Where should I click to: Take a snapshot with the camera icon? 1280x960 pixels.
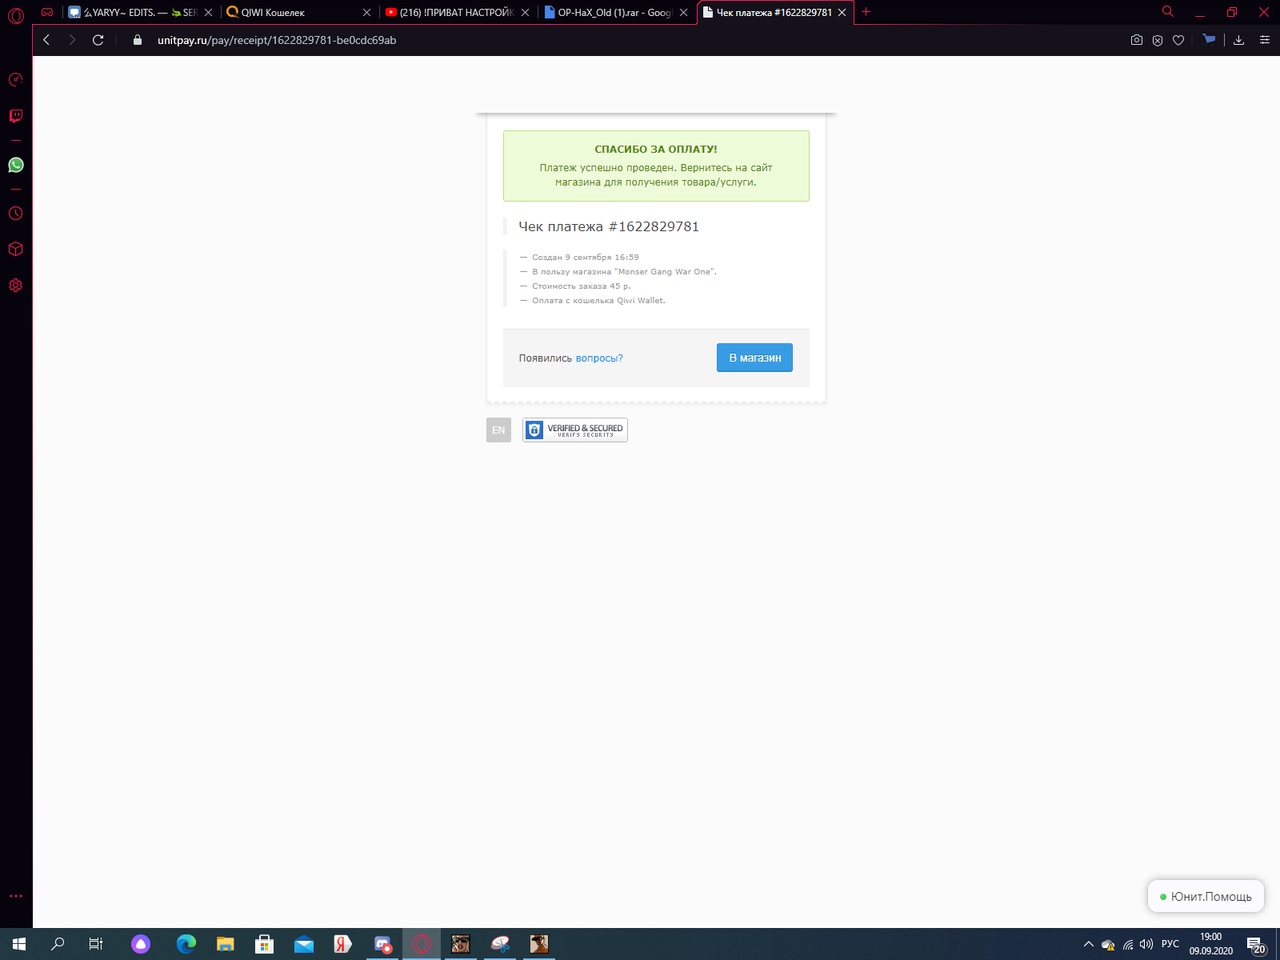[x=1136, y=40]
